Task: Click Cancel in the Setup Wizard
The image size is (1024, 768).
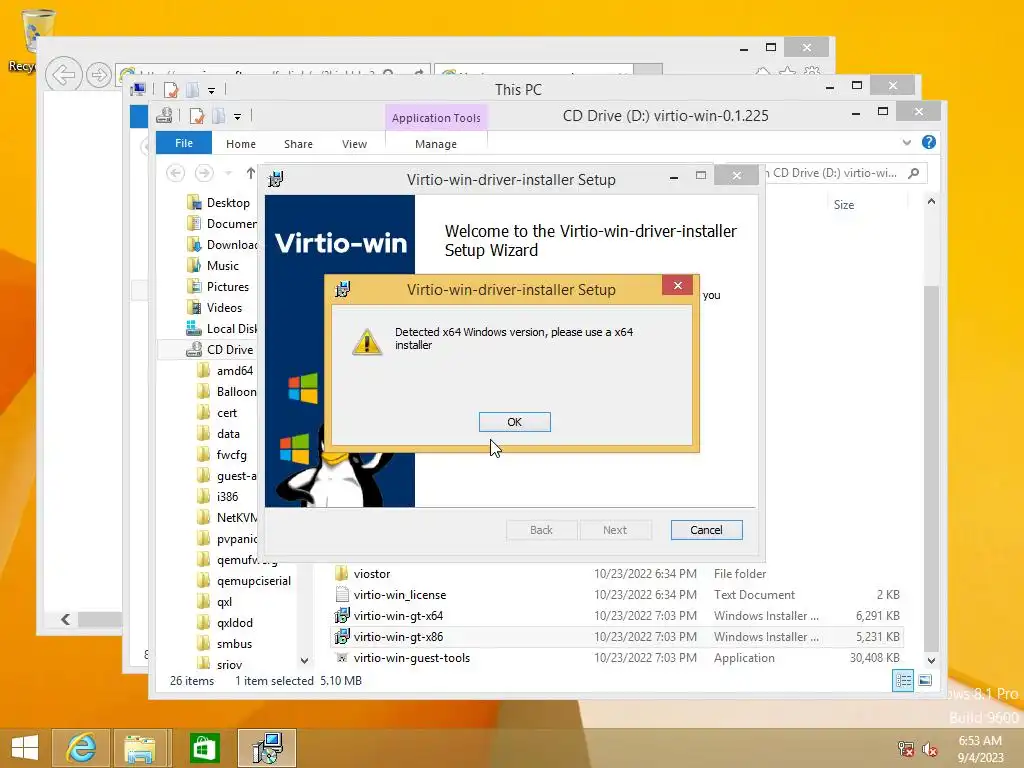Action: (706, 530)
